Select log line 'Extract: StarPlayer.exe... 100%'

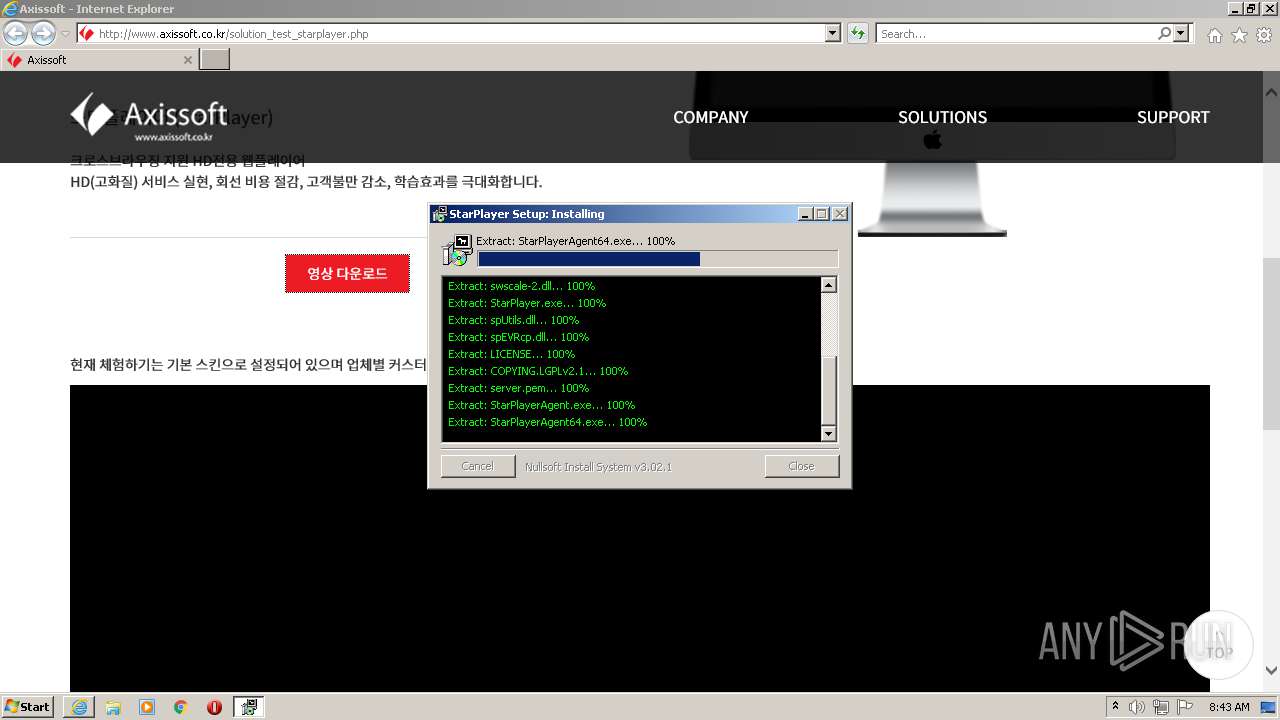(527, 303)
